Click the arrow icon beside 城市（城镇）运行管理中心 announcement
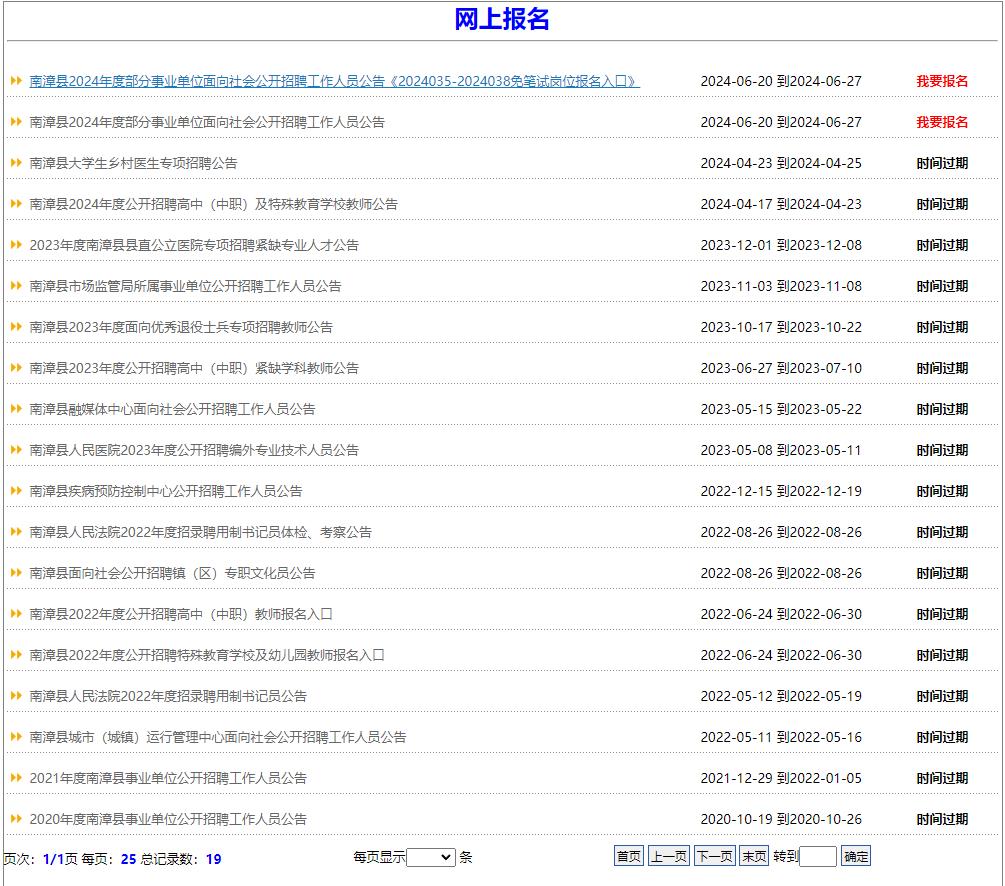 point(16,737)
